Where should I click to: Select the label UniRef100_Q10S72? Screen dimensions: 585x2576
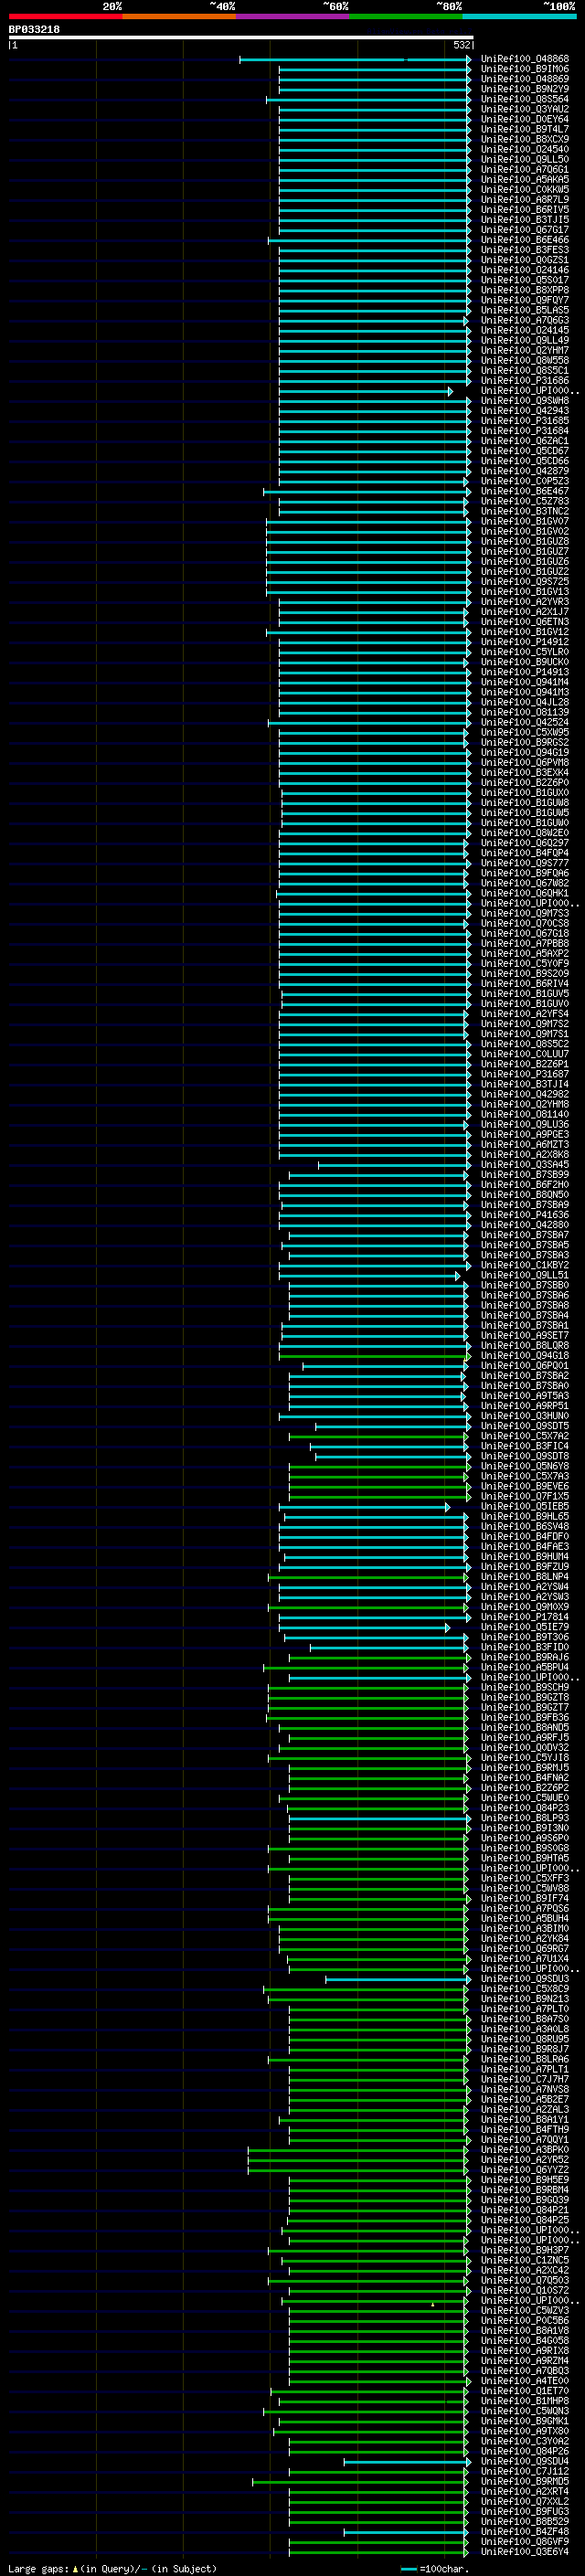coord(525,2291)
